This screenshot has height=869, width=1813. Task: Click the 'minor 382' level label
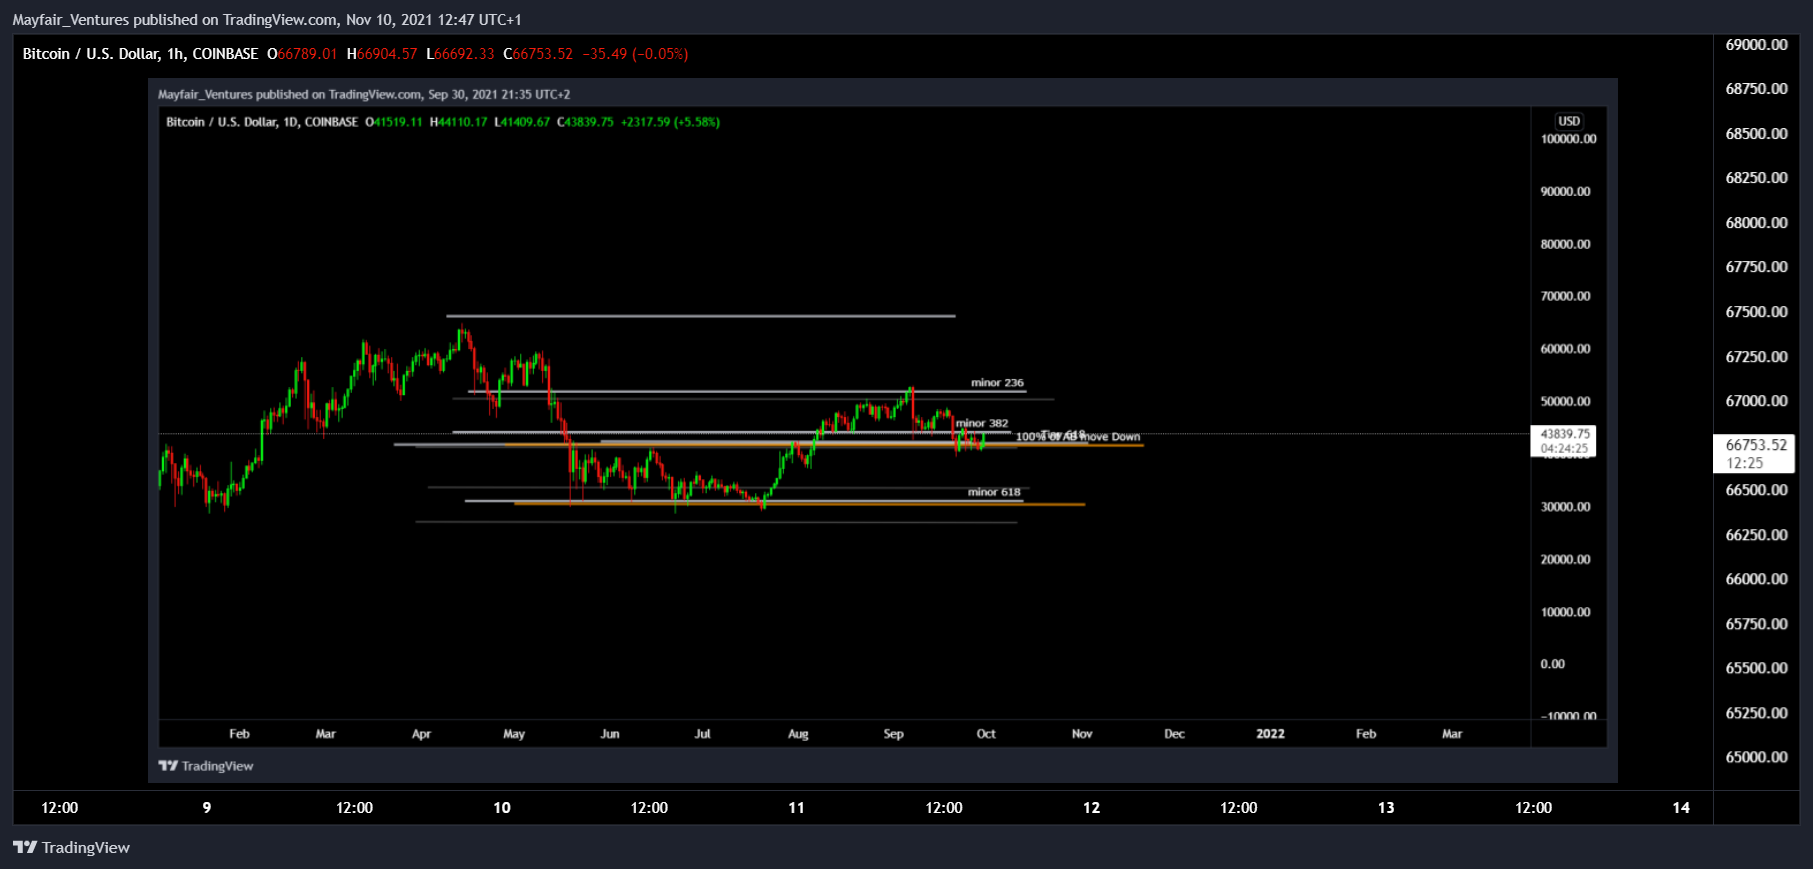point(982,423)
